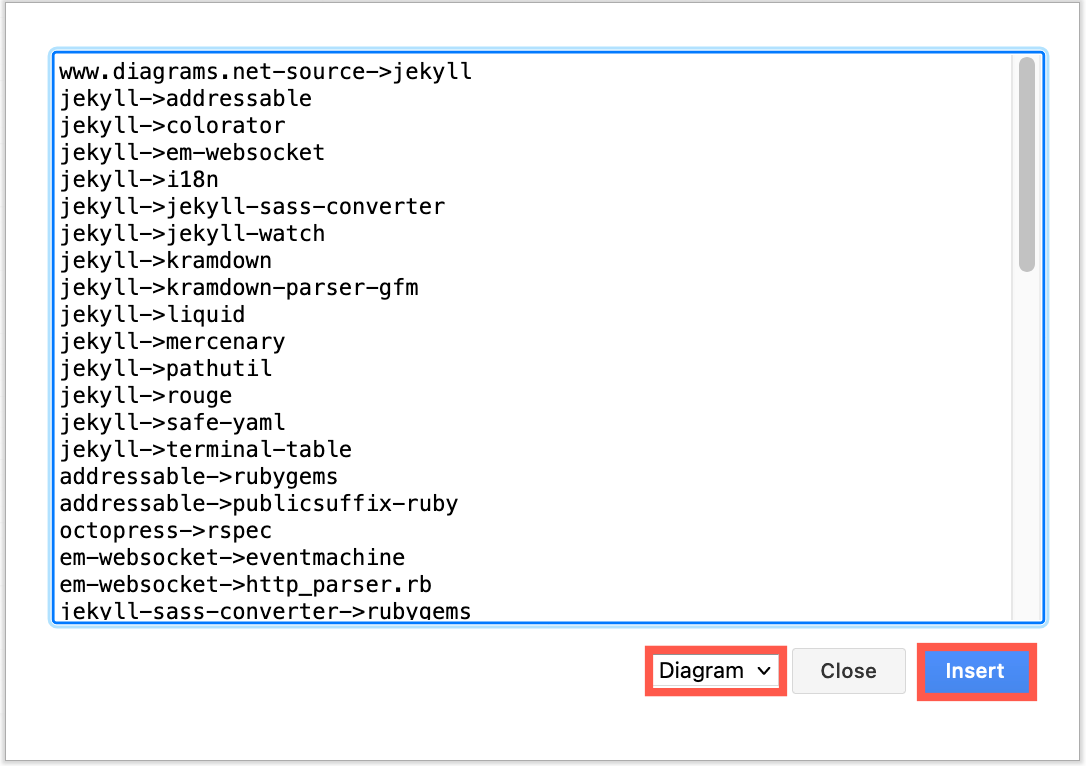
Task: Place cursor on jekyll->jekyll-sass-converter line
Action: point(250,206)
